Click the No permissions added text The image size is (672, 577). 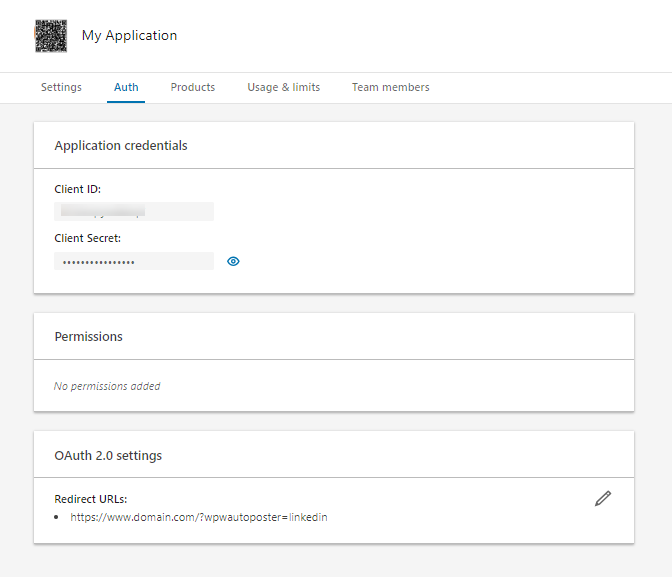[x=107, y=386]
